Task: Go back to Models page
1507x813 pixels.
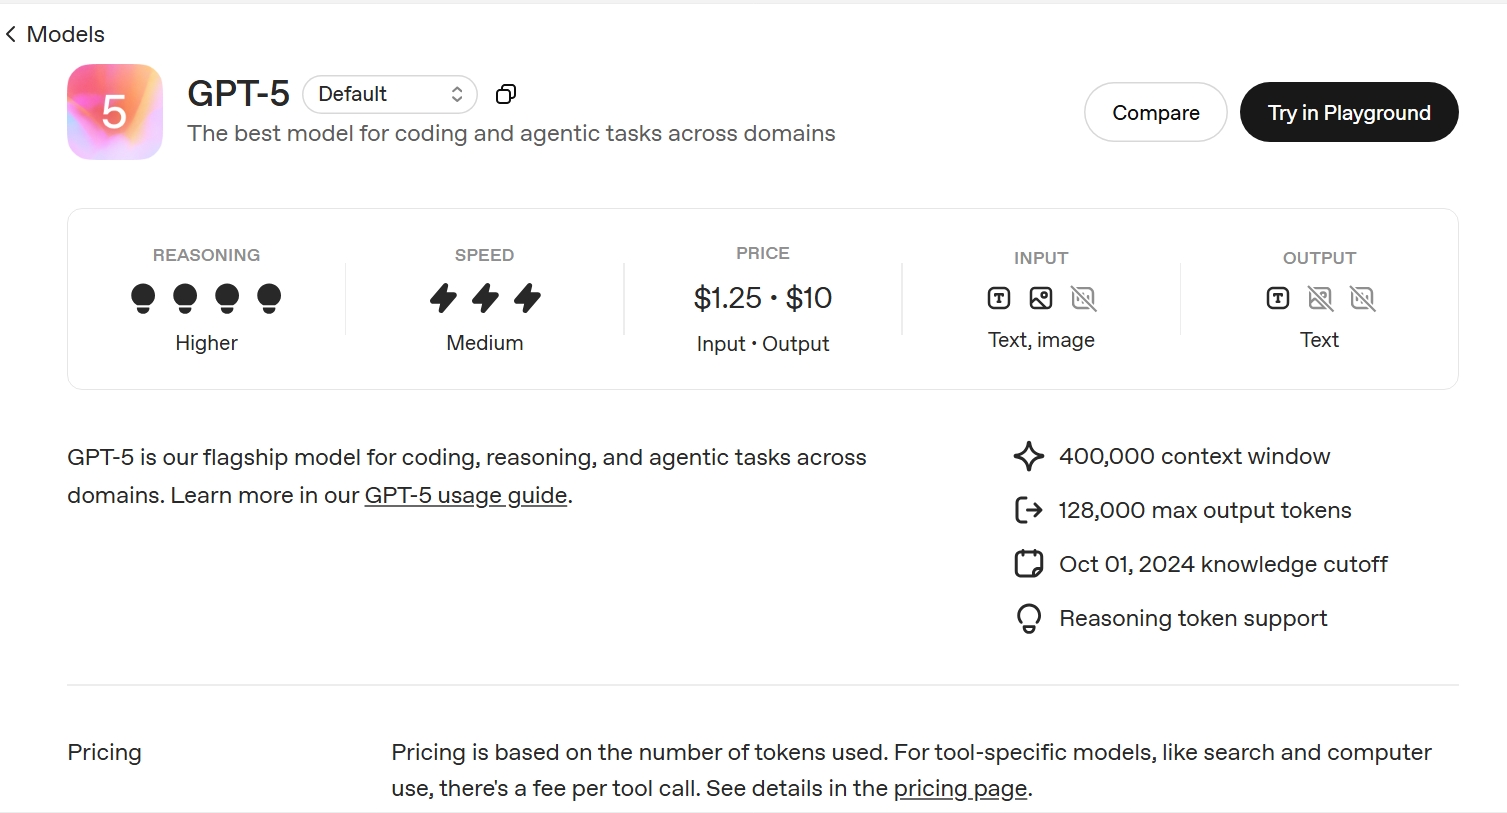Action: click(x=65, y=34)
